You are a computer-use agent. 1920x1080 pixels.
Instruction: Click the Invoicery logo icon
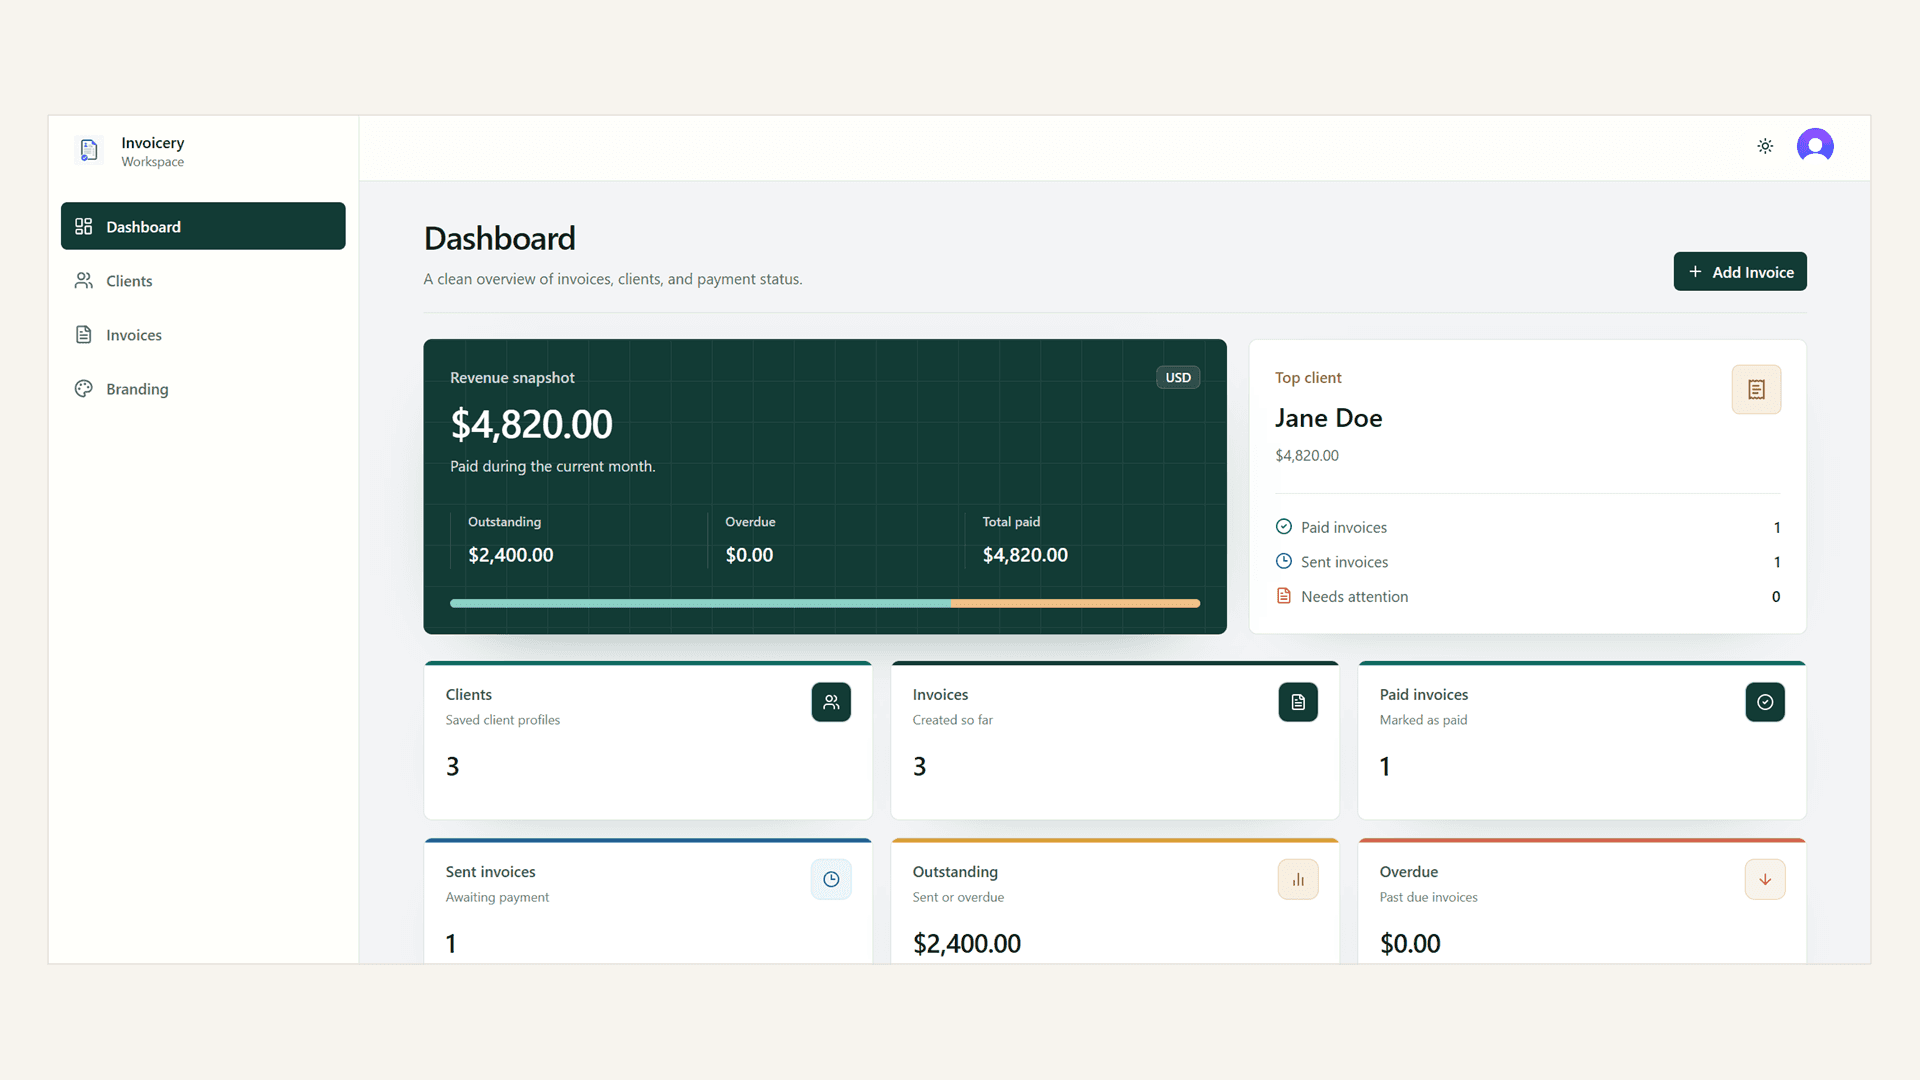click(89, 150)
